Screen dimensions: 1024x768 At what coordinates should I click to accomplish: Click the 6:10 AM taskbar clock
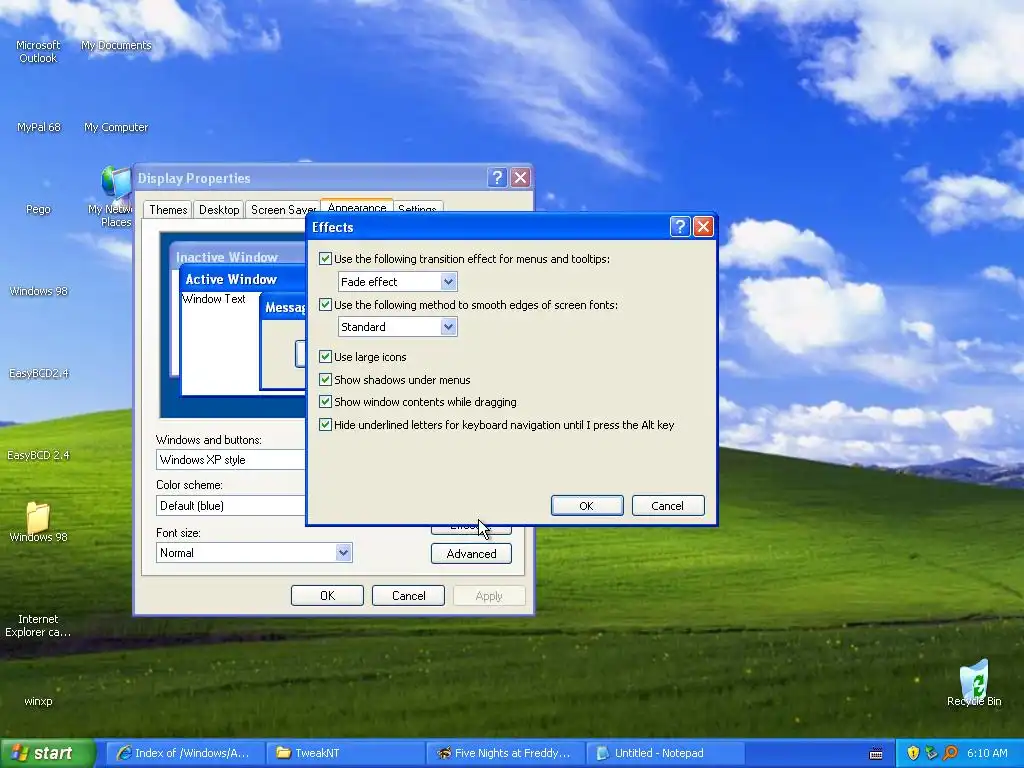987,753
